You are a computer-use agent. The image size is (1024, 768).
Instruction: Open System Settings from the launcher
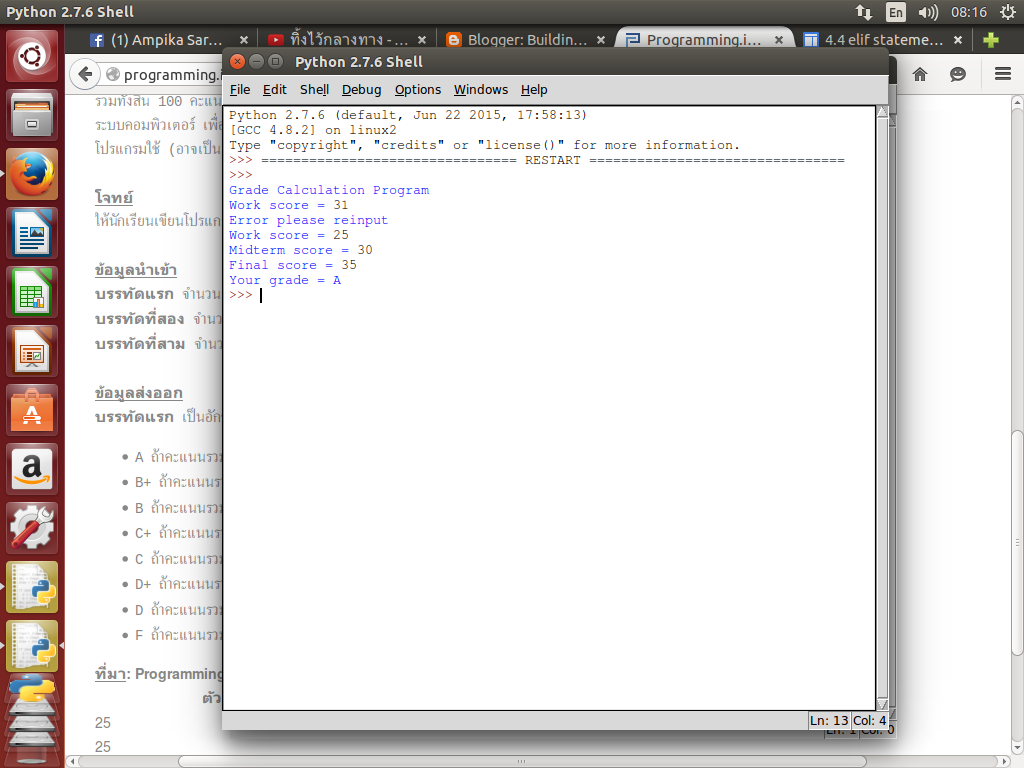pyautogui.click(x=32, y=528)
